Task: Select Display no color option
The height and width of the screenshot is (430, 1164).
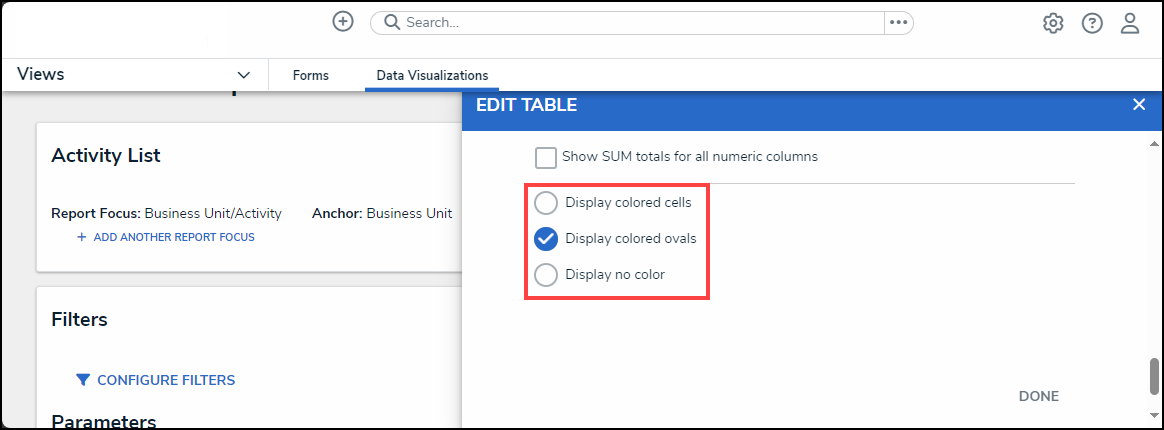Action: (546, 275)
